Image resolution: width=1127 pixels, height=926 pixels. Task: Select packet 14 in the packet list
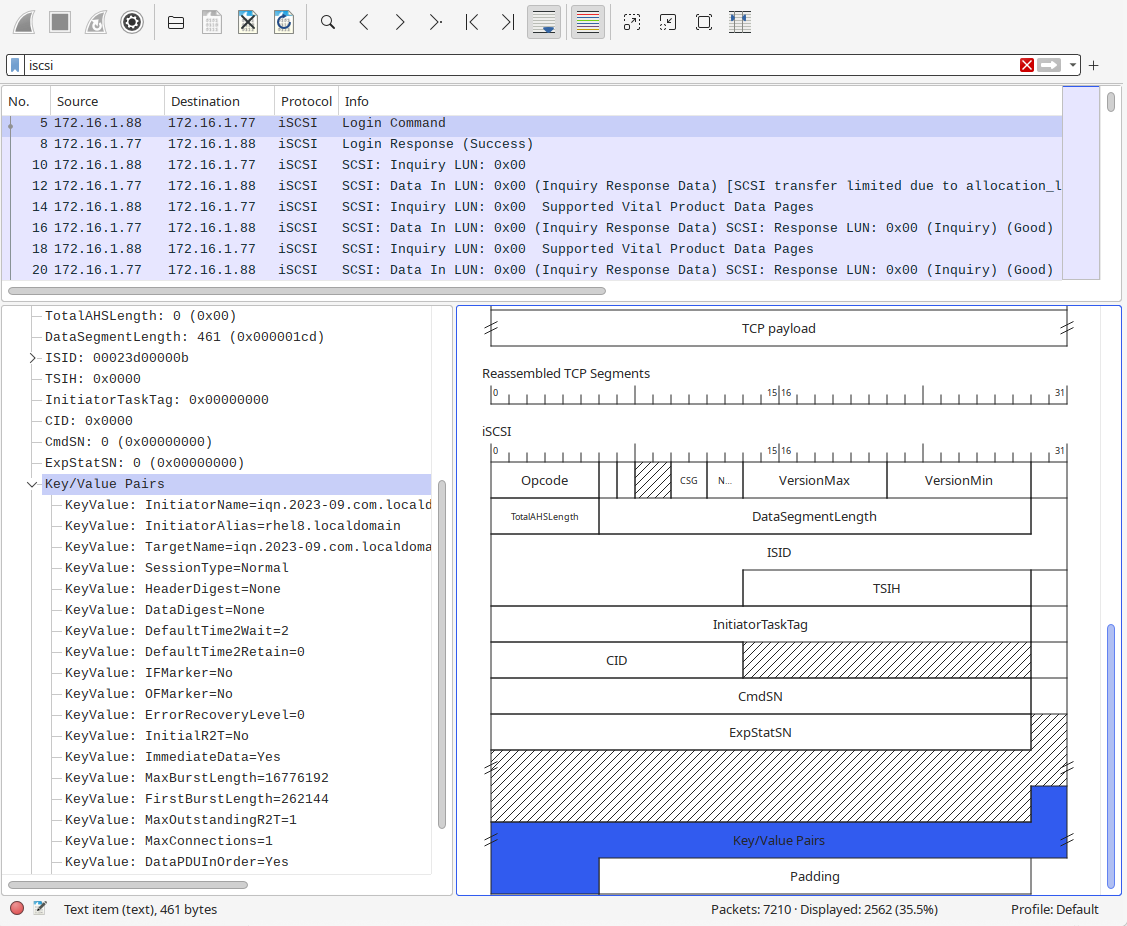[x=532, y=207]
